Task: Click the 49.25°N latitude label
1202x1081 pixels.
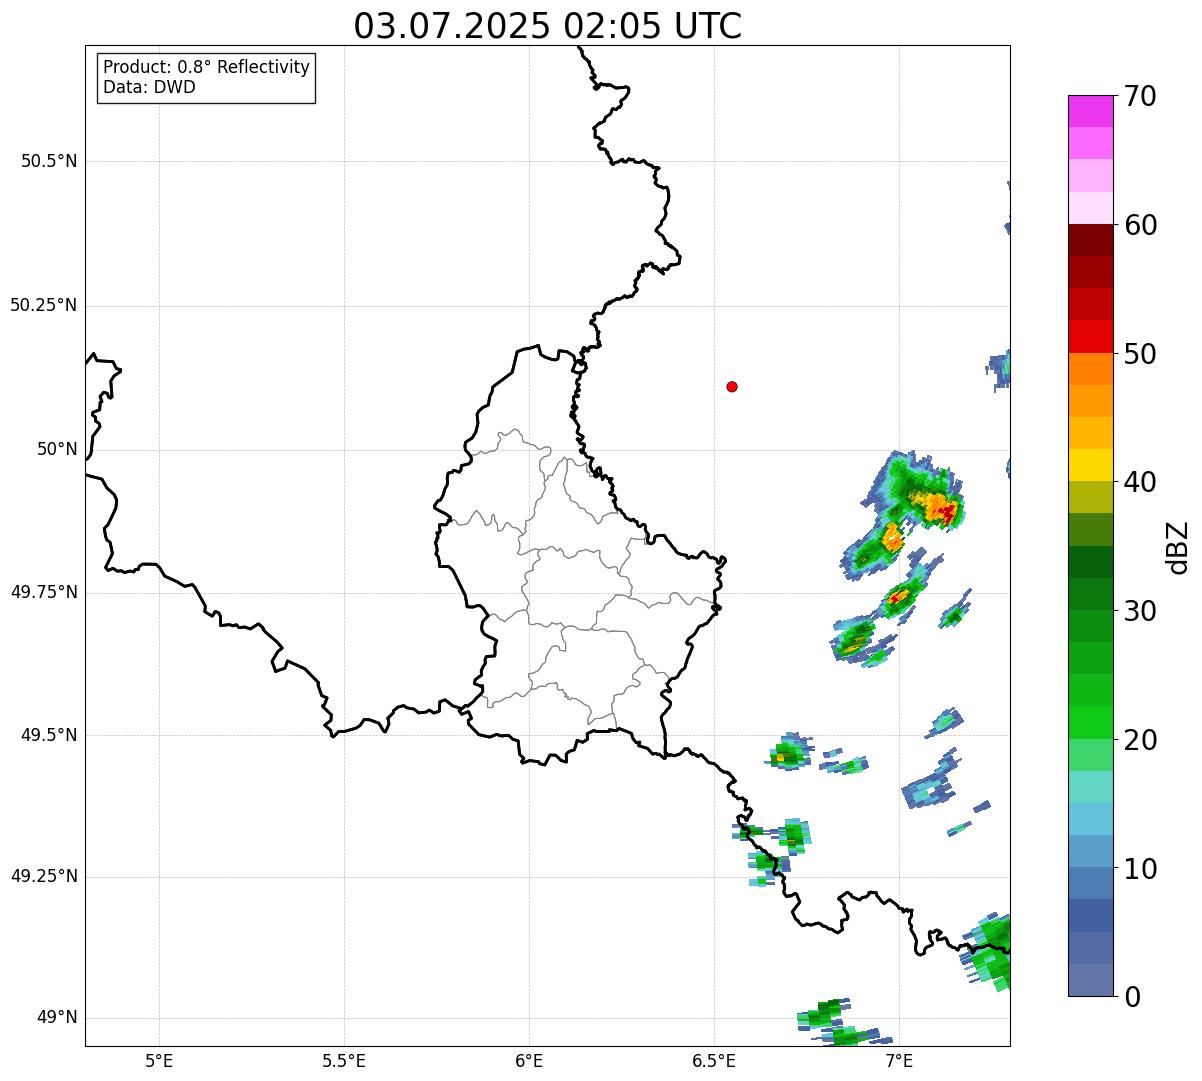Action: point(44,877)
